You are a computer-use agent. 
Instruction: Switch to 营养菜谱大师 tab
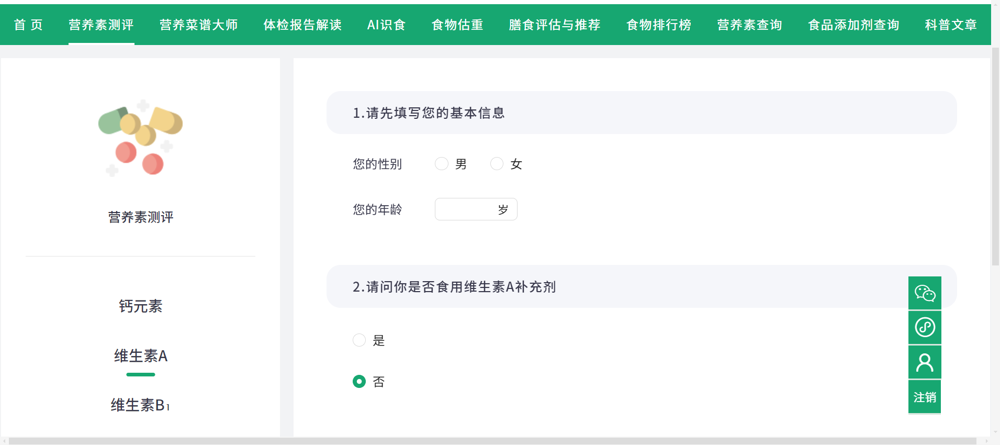click(198, 24)
